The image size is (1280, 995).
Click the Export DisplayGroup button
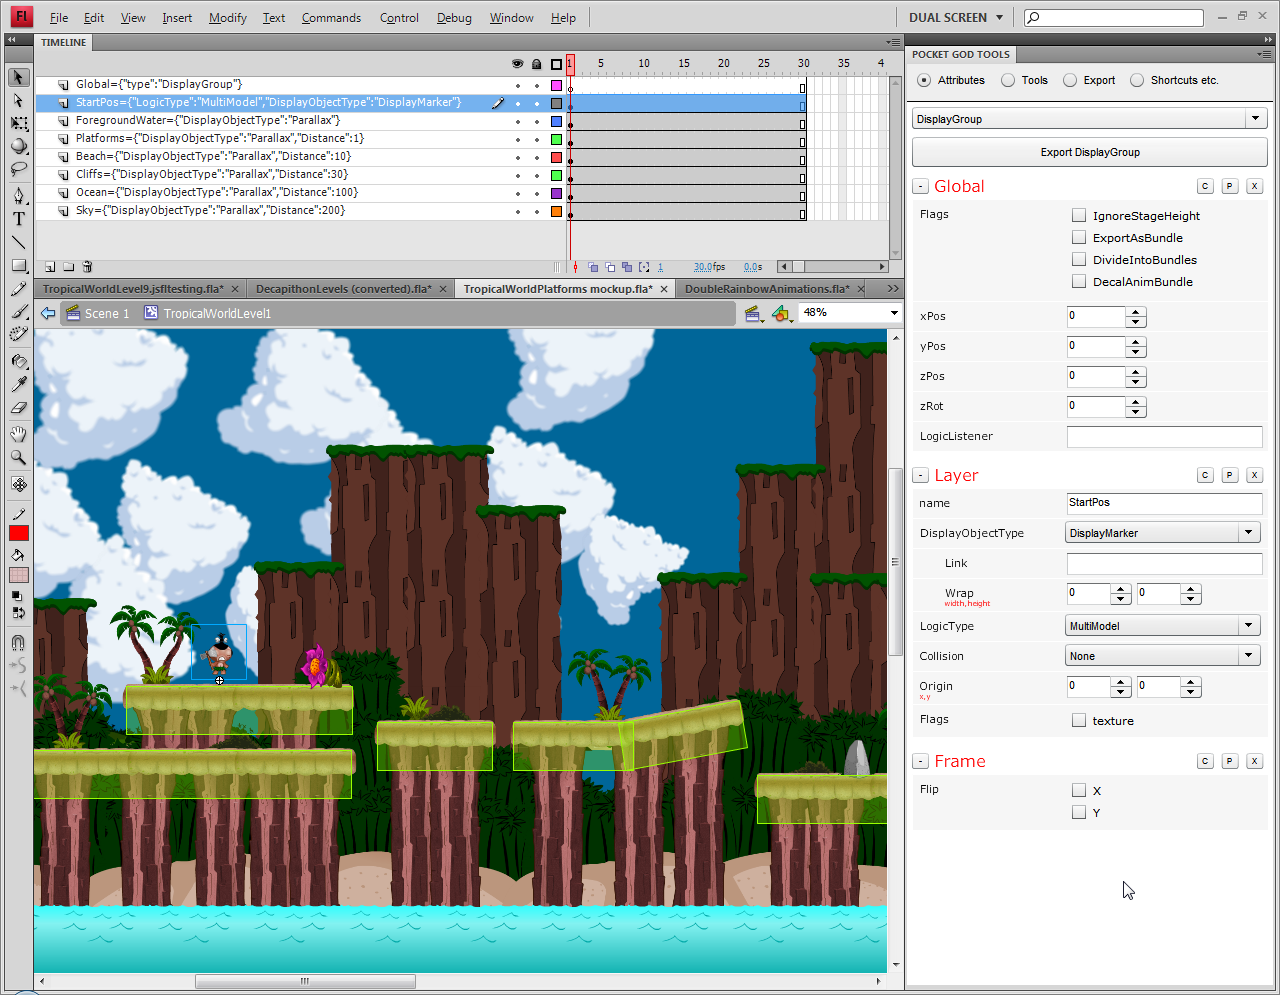click(x=1089, y=152)
